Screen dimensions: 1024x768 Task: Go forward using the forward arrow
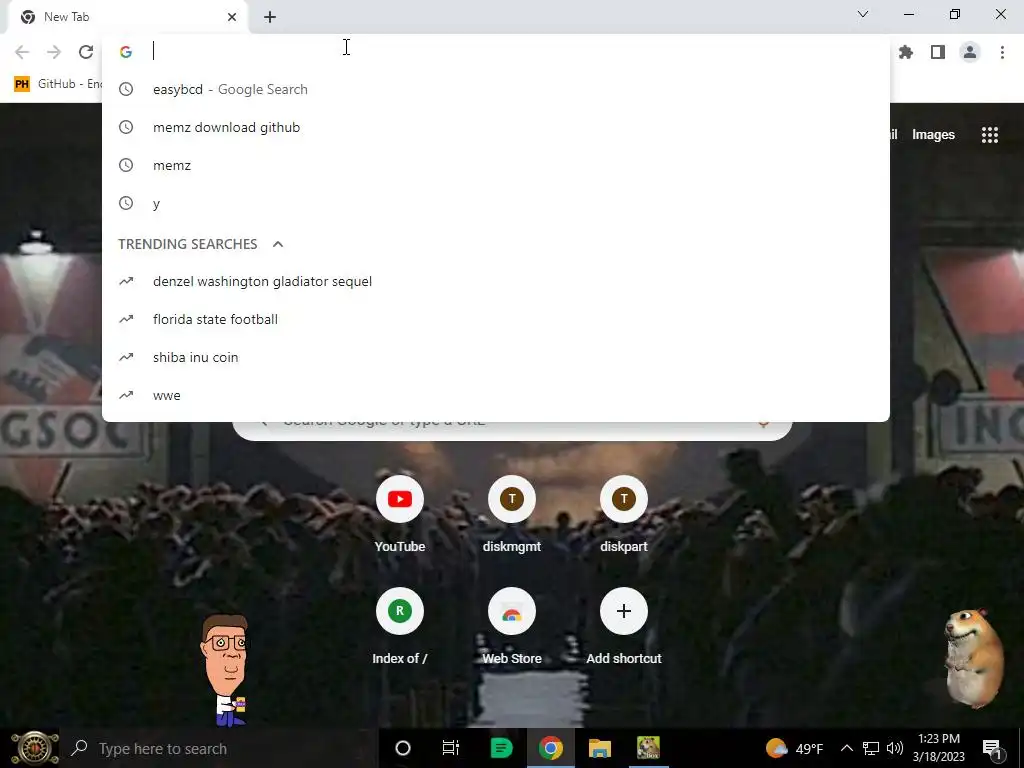[54, 52]
